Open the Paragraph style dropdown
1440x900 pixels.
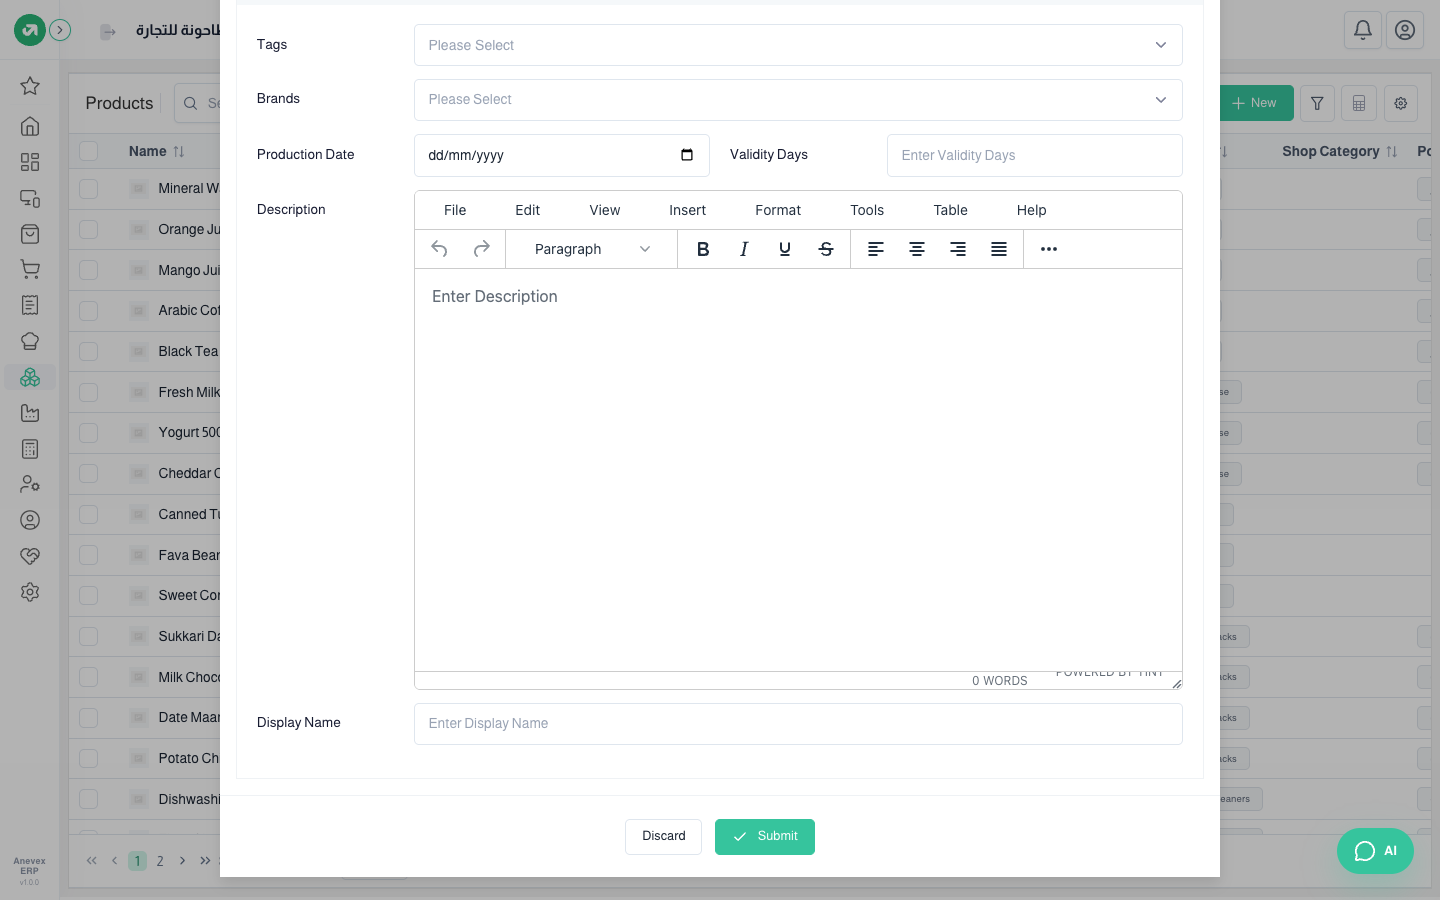(x=591, y=249)
